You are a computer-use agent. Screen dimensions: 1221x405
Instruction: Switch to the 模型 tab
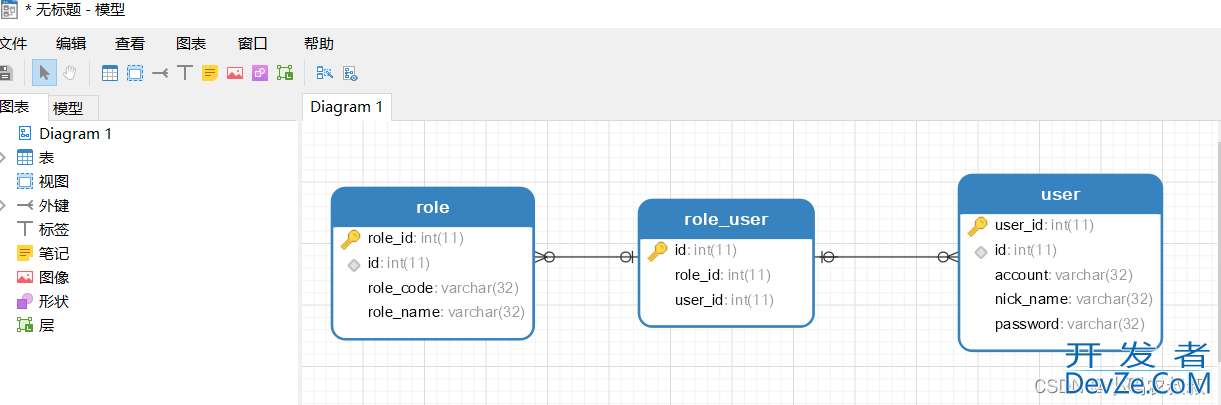click(68, 108)
